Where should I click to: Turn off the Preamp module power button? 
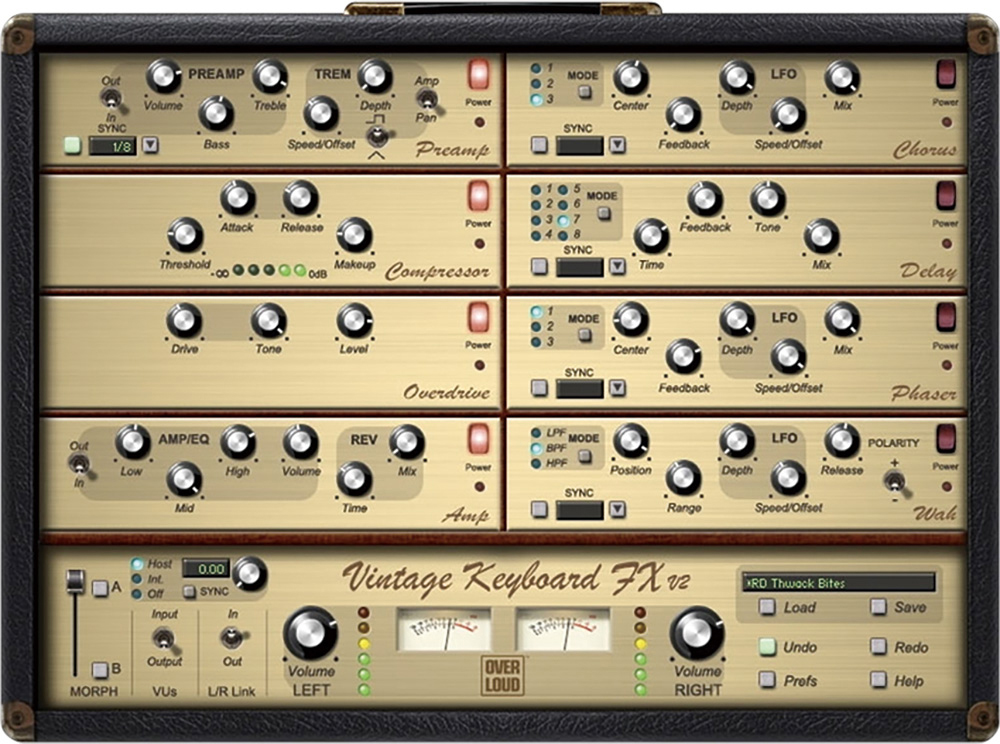point(478,75)
